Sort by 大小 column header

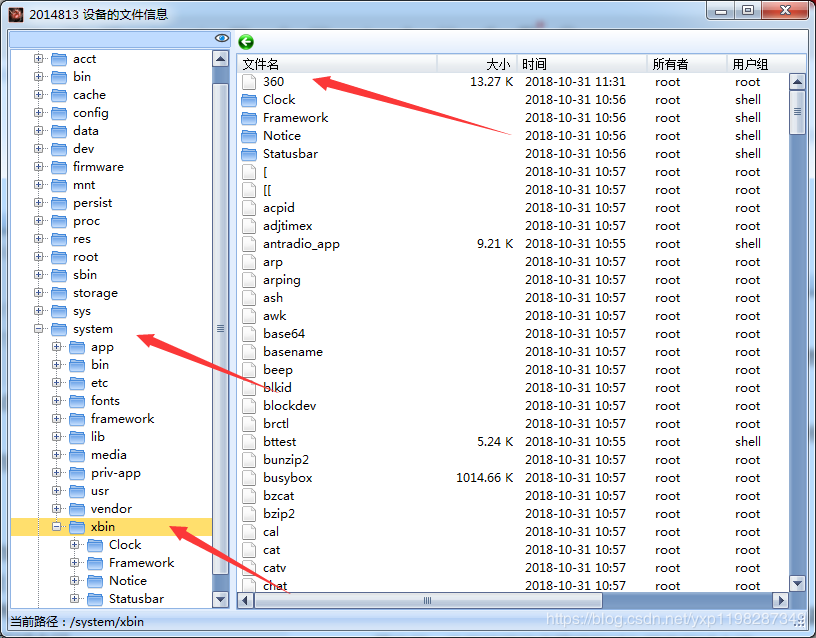point(476,63)
